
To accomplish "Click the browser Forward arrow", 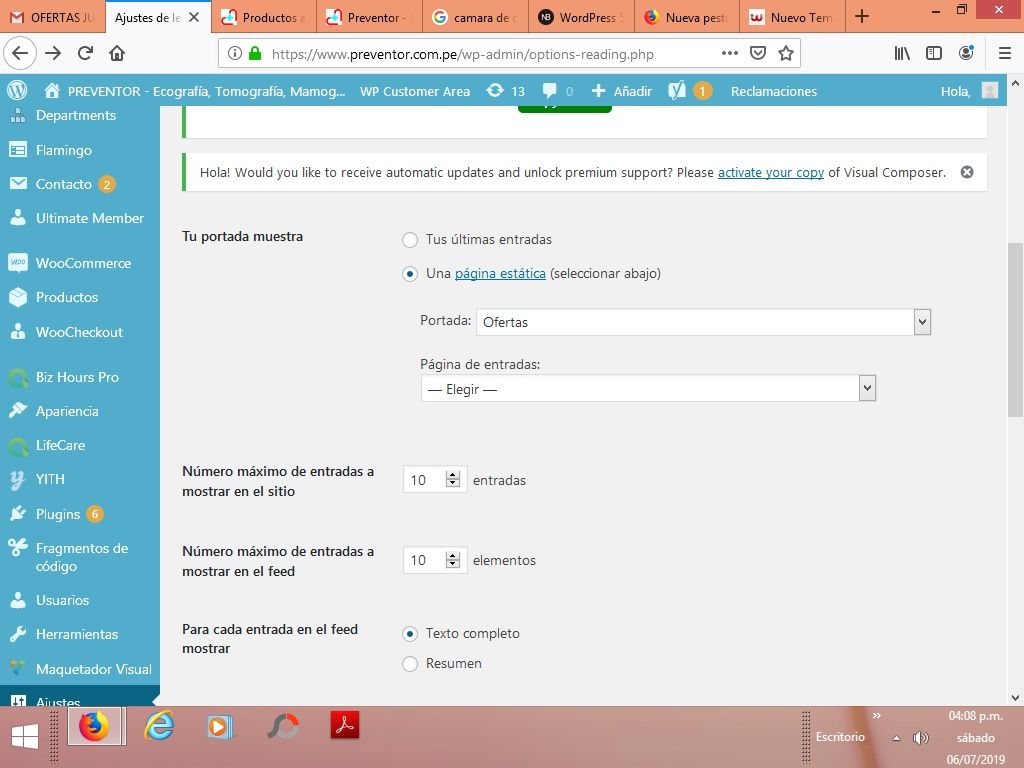I will coord(53,53).
